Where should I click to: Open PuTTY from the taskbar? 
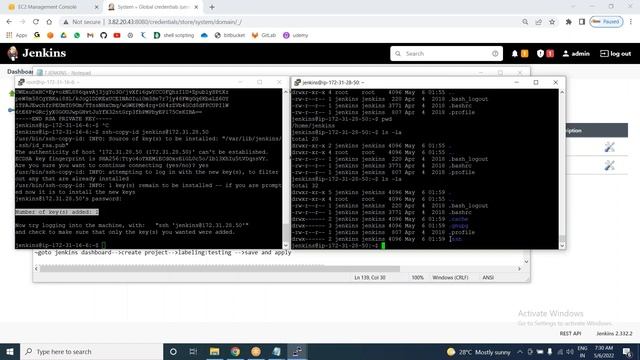click(x=298, y=351)
